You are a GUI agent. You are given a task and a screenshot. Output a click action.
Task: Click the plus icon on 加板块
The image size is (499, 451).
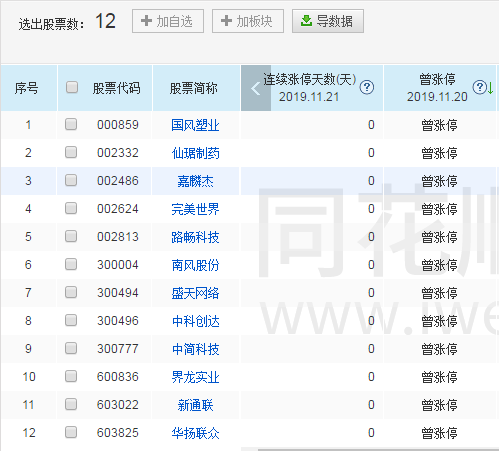pyautogui.click(x=226, y=21)
